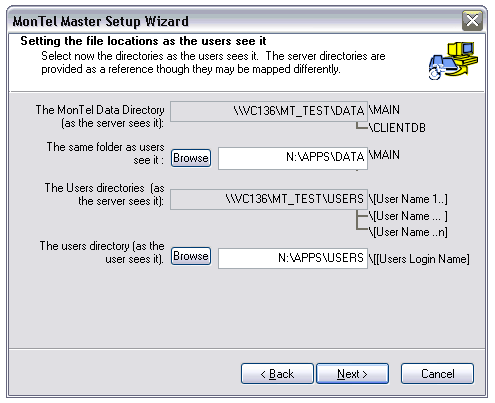Click the \[[Users Login Name] text
The image size is (495, 403).
(419, 259)
